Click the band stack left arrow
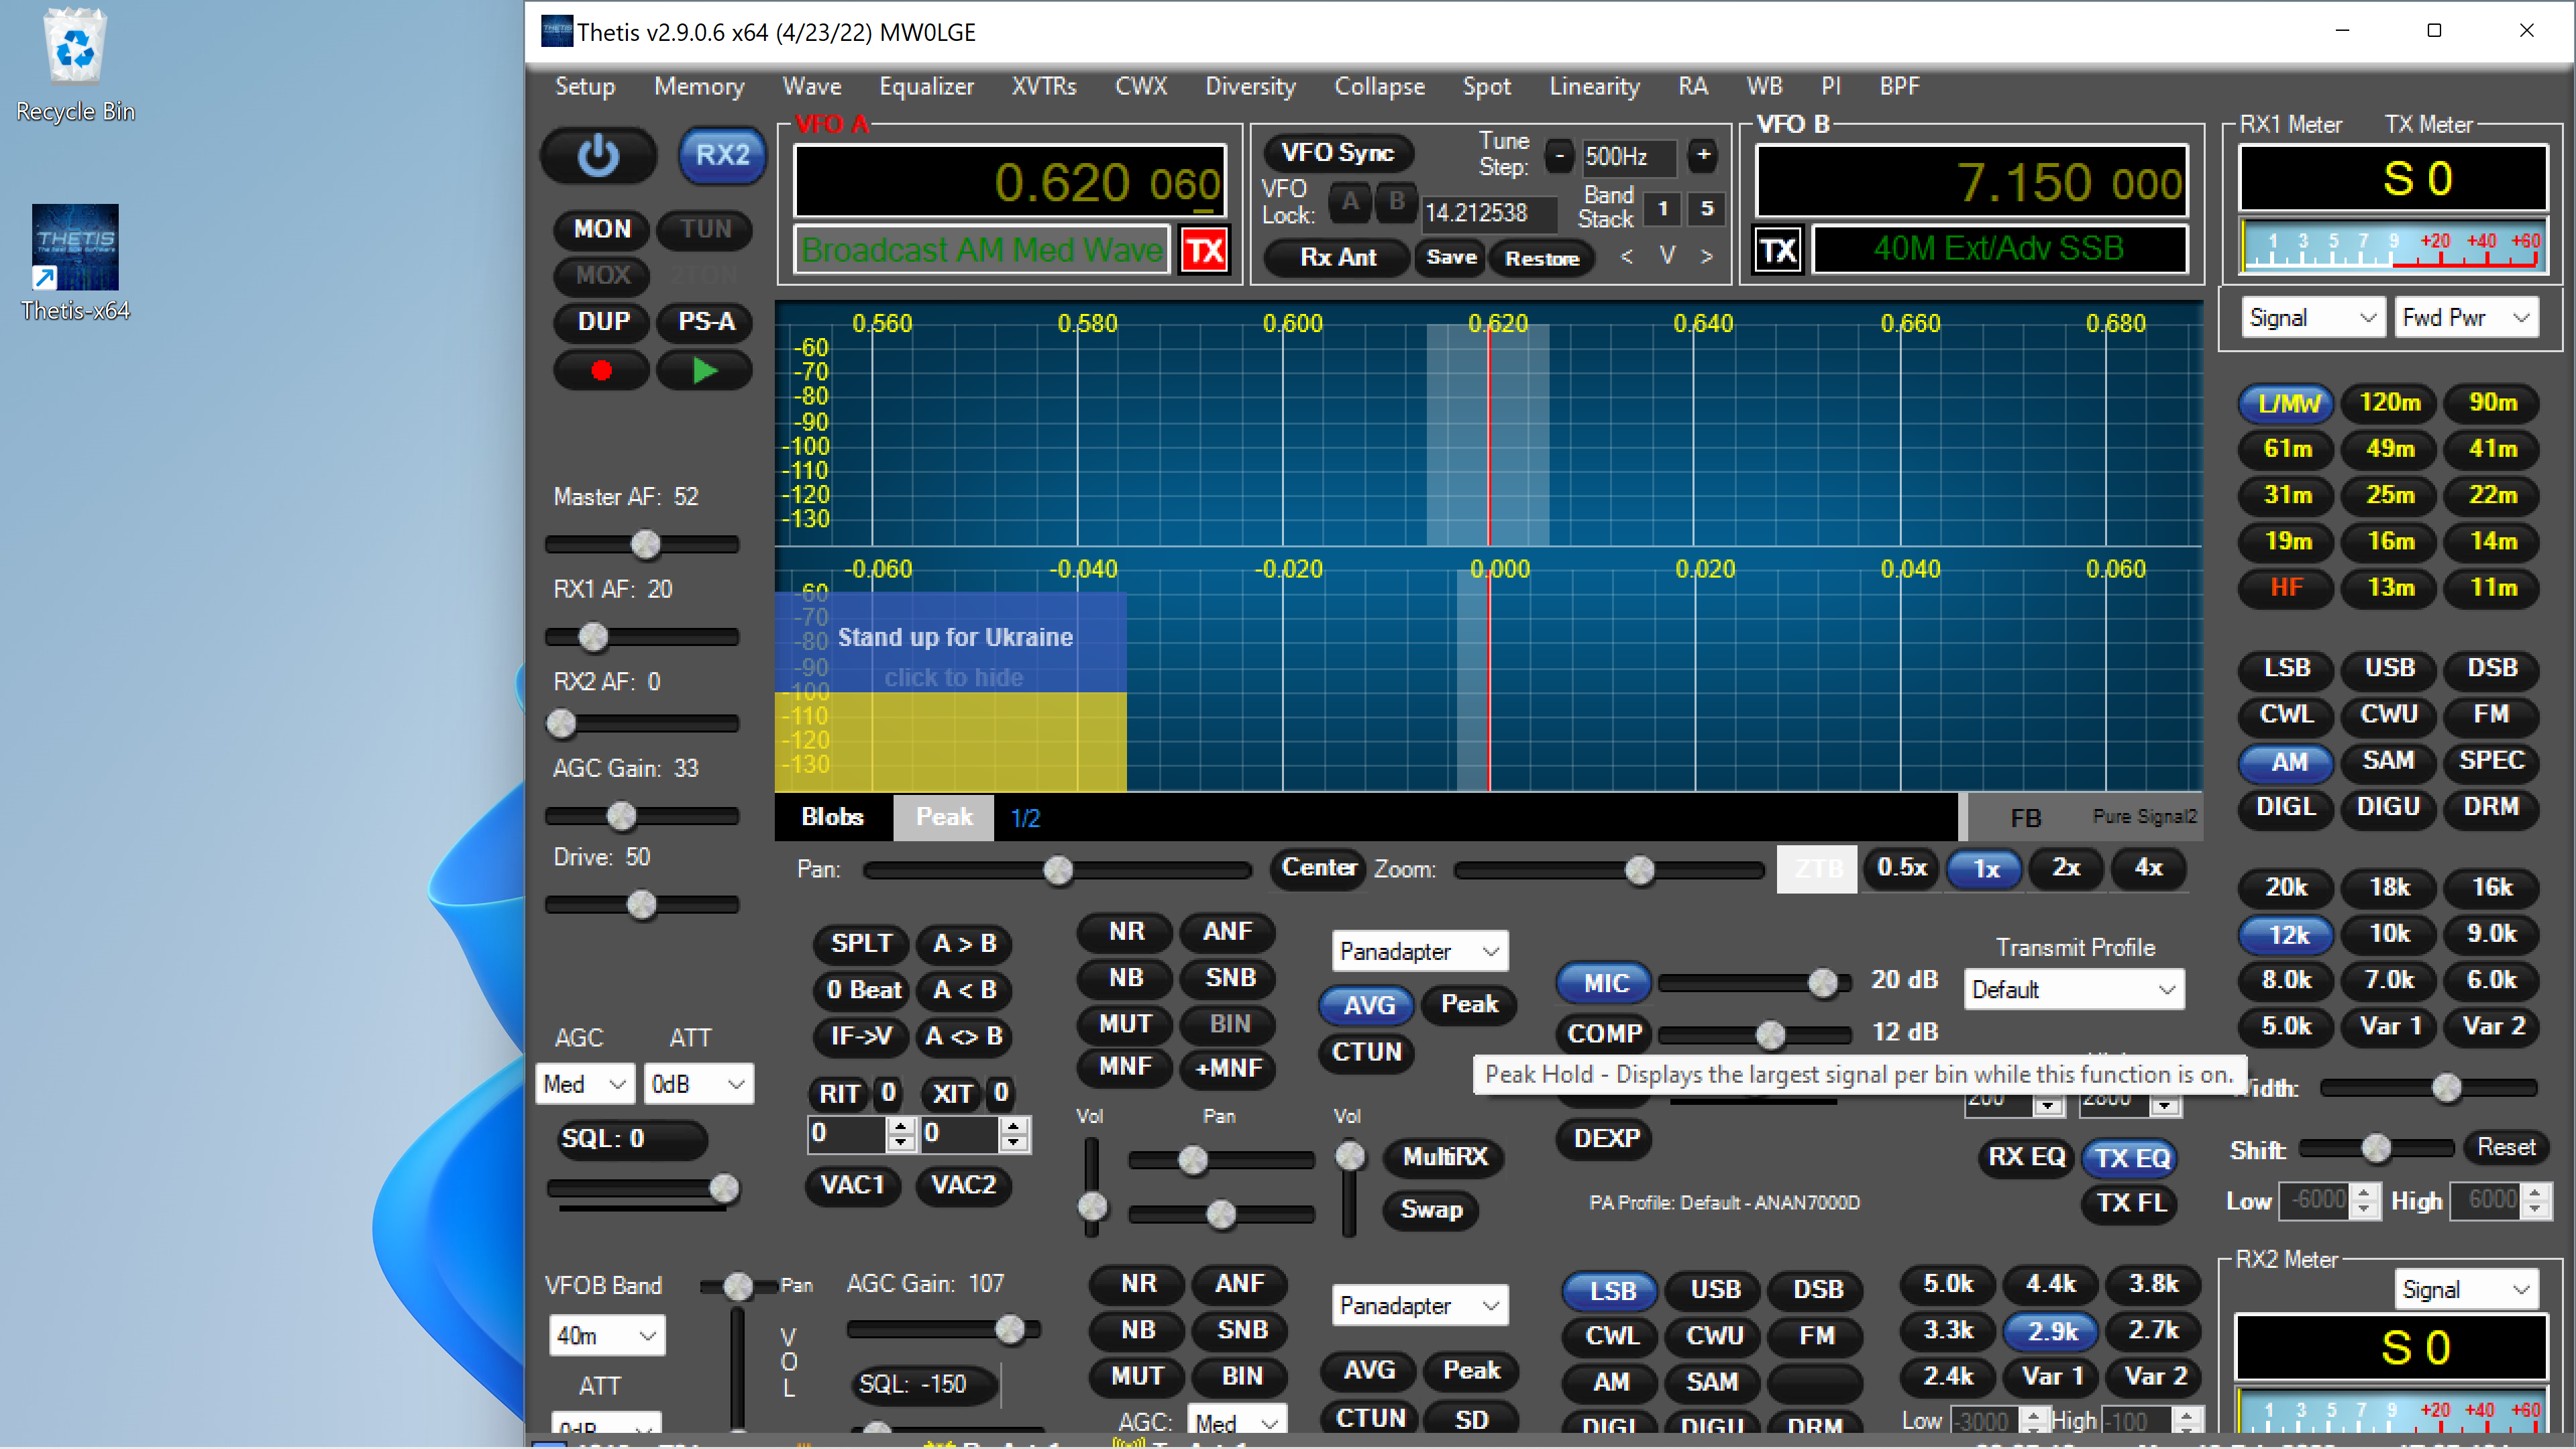The image size is (2576, 1449). coord(1627,257)
